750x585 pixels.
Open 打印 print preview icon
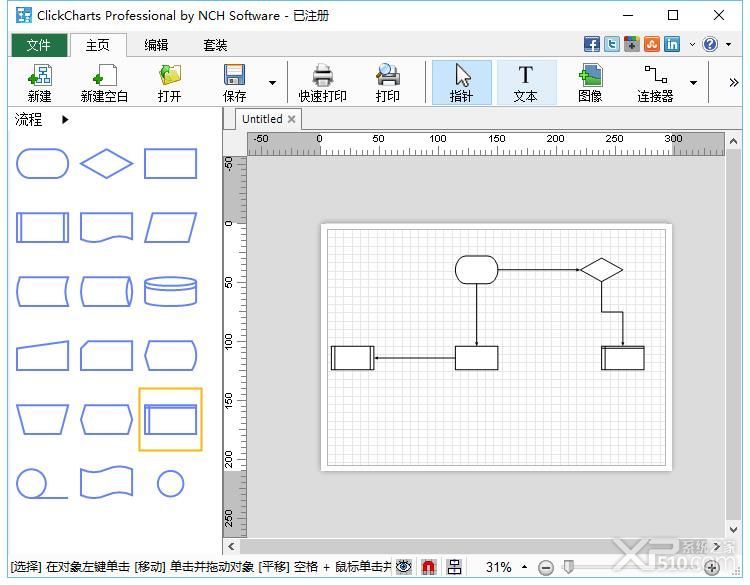point(387,83)
